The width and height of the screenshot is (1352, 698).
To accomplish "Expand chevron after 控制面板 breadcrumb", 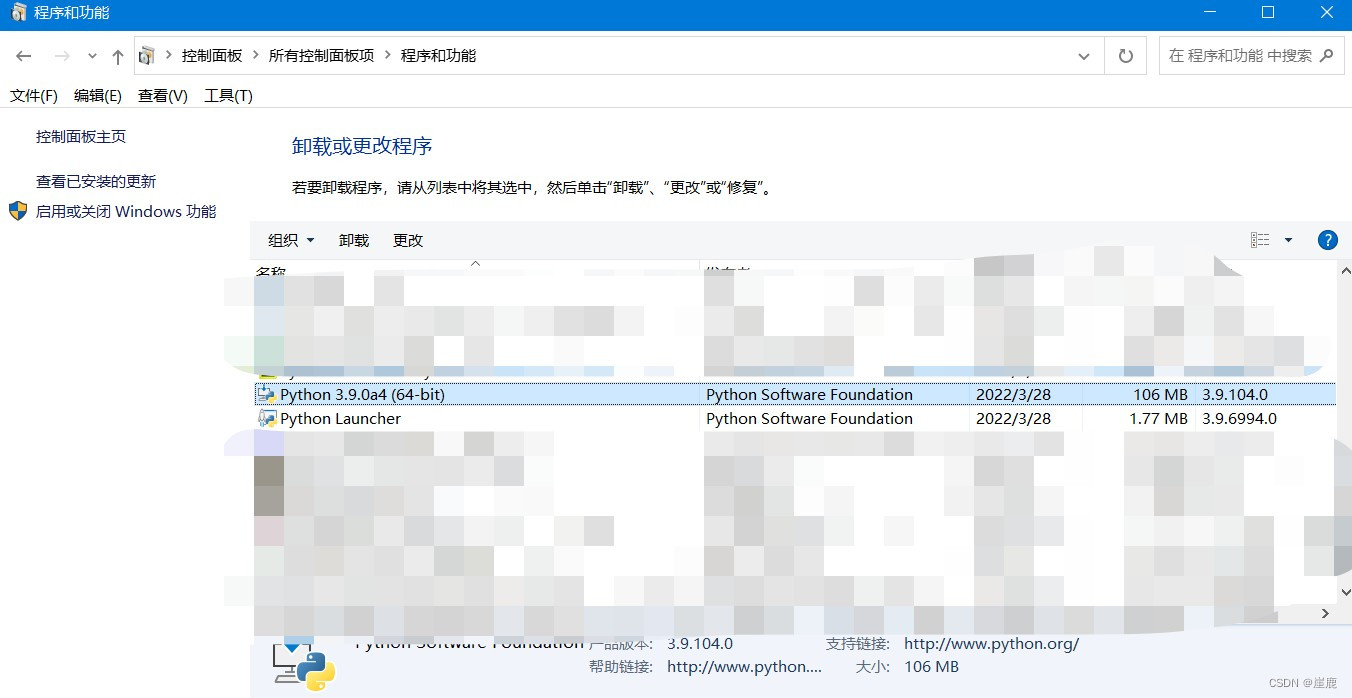I will [256, 56].
